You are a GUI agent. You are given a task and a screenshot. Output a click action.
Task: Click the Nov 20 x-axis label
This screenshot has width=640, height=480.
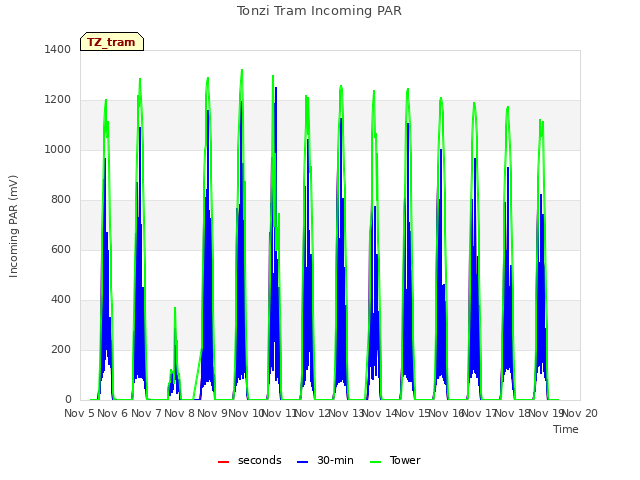580,413
